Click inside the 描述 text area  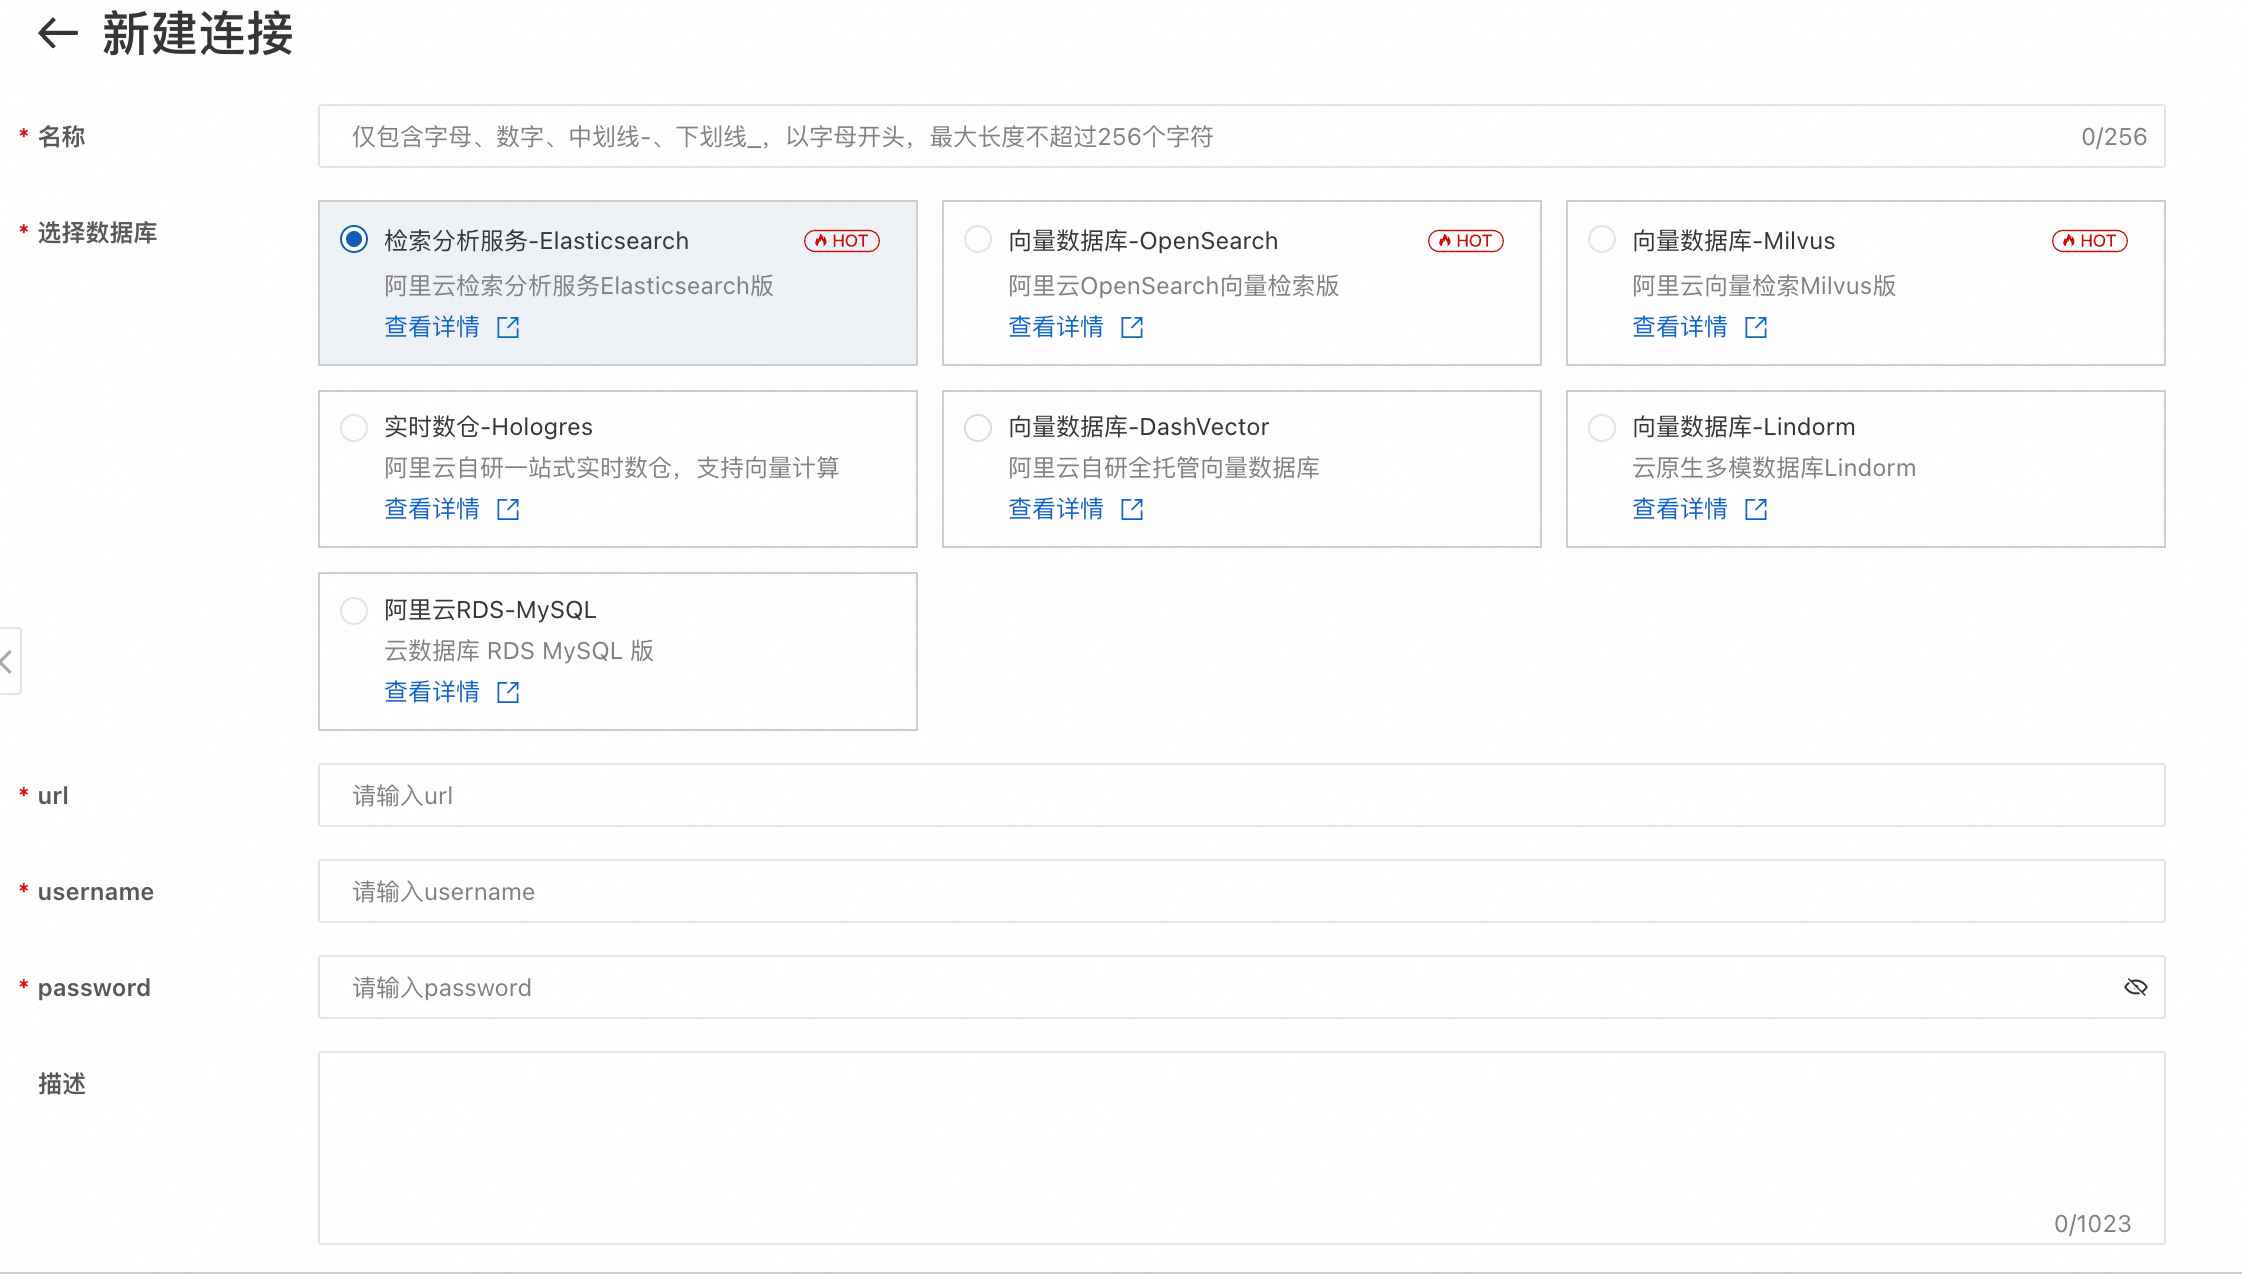(x=1240, y=1140)
